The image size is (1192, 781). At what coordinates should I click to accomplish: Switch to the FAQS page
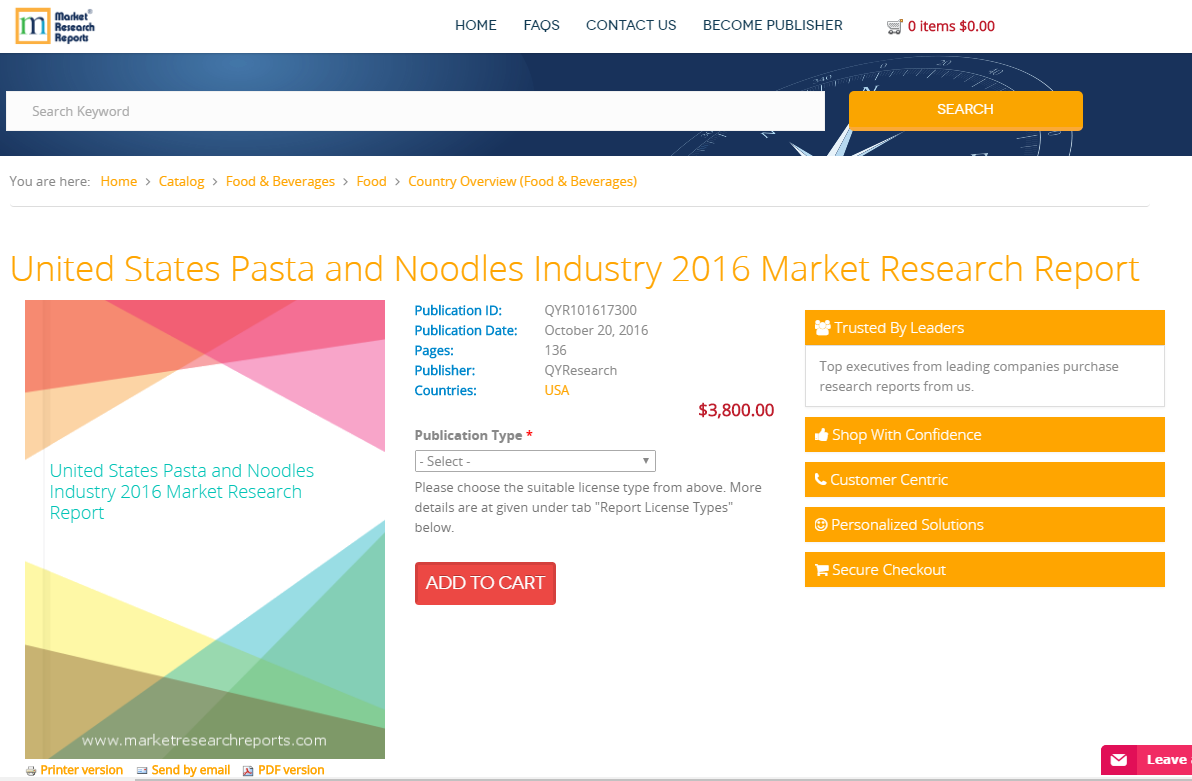tap(541, 25)
